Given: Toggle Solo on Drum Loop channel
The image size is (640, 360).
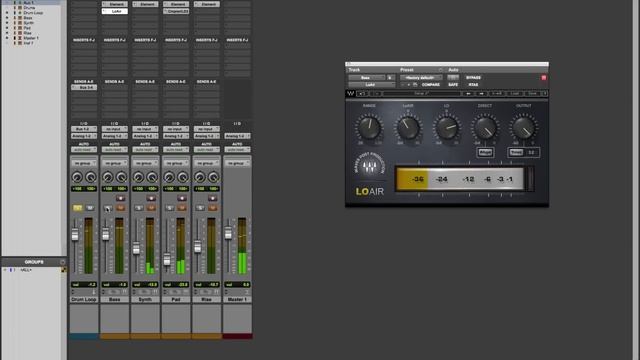Looking at the screenshot, I should [x=78, y=208].
